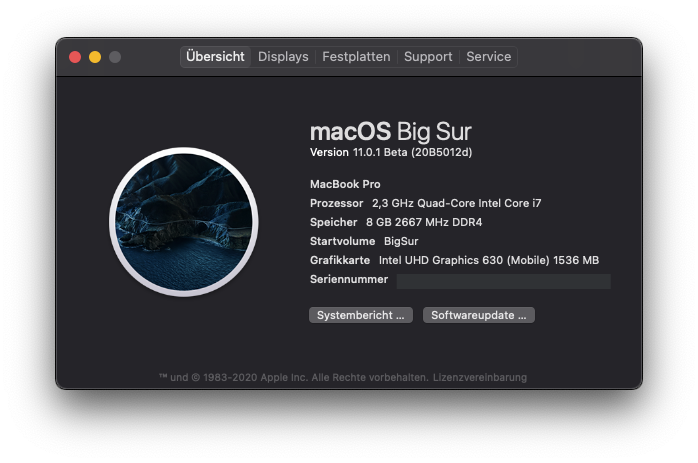
Task: Click the Grafikkarte label
Action: point(340,260)
